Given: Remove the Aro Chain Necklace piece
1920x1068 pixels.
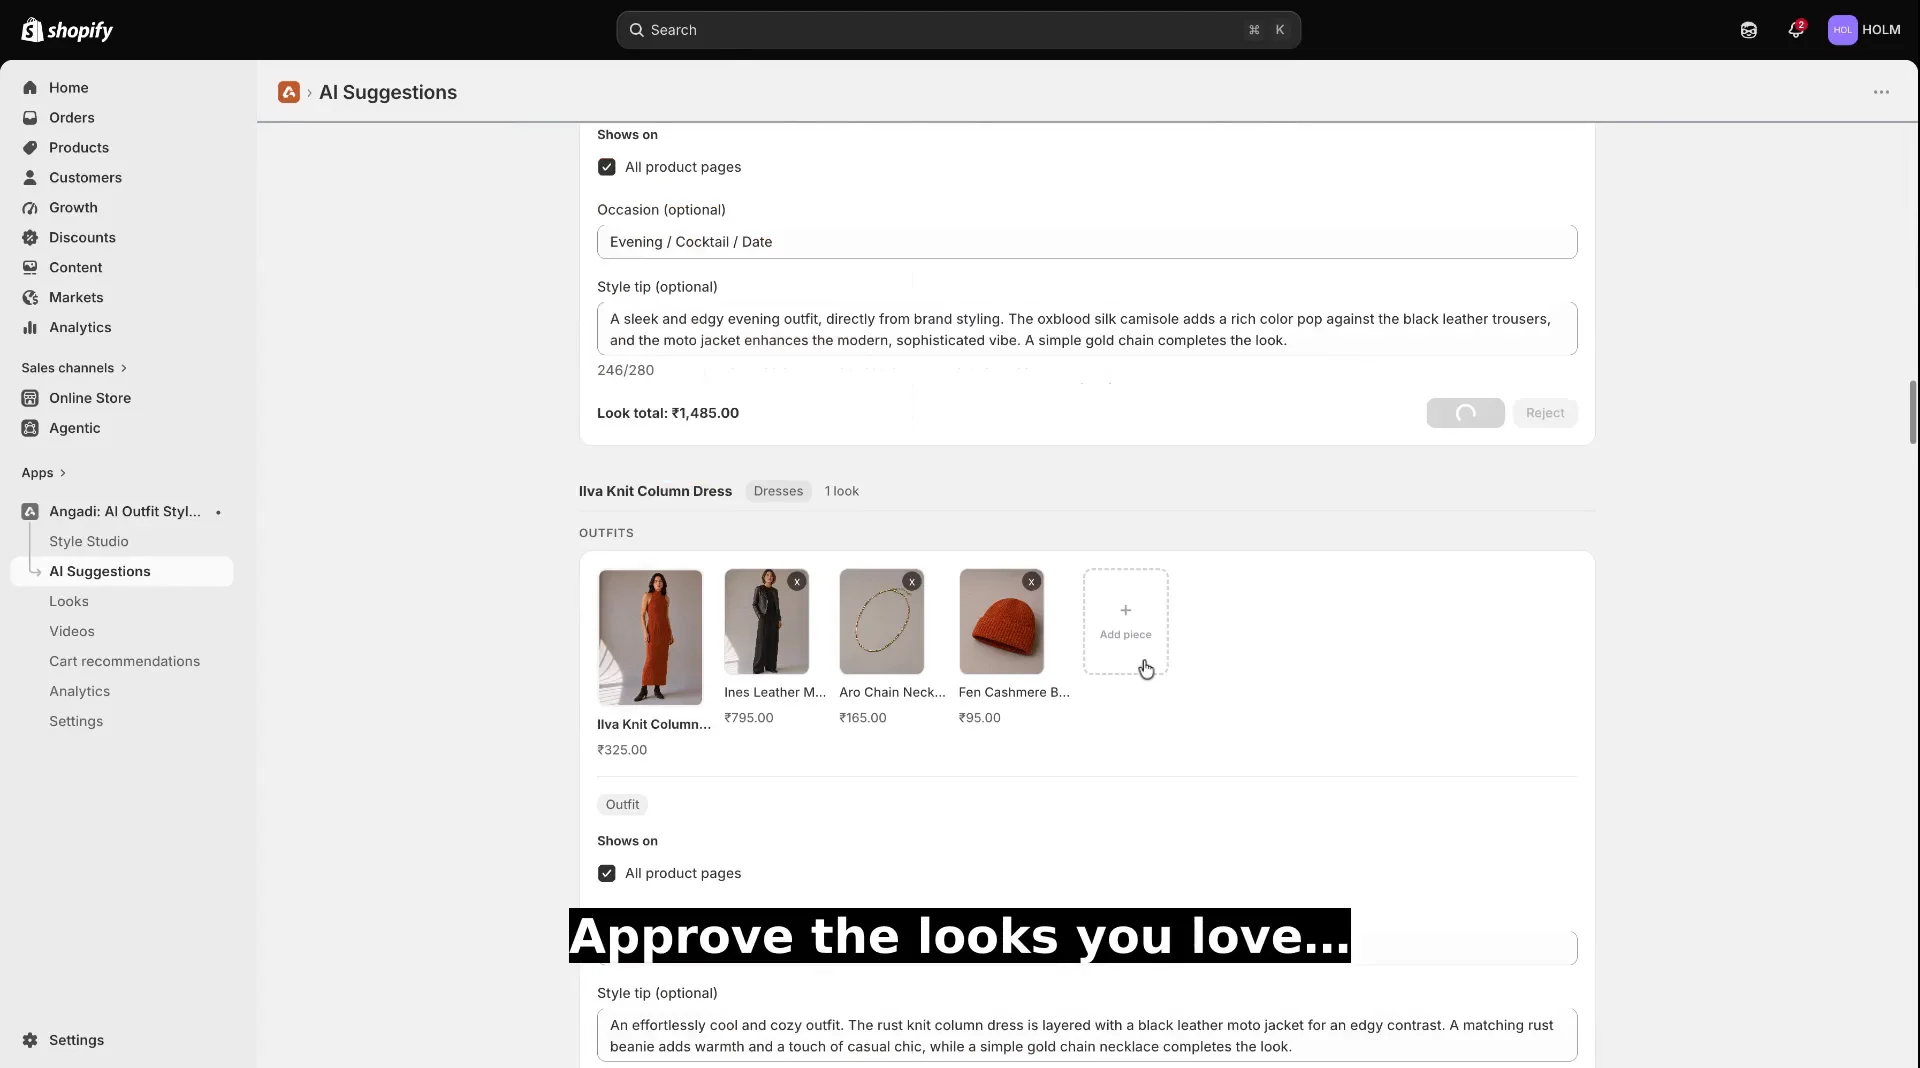Looking at the screenshot, I should pyautogui.click(x=912, y=582).
